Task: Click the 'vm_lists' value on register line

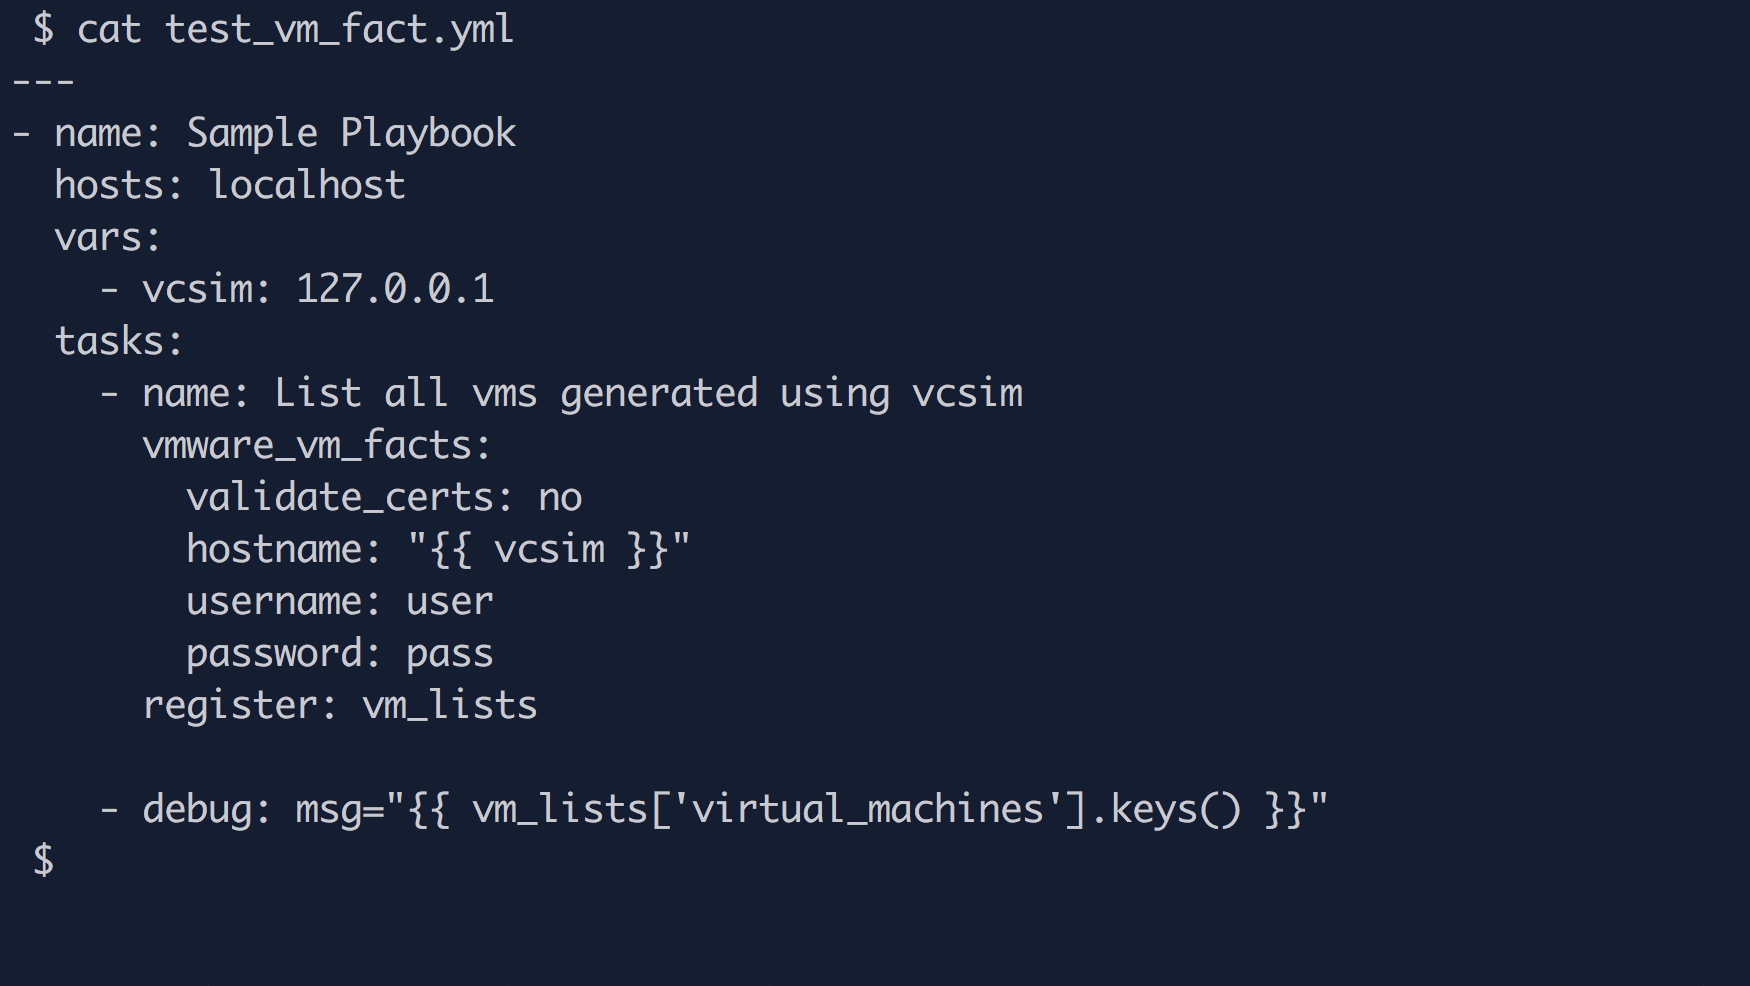Action: (449, 706)
